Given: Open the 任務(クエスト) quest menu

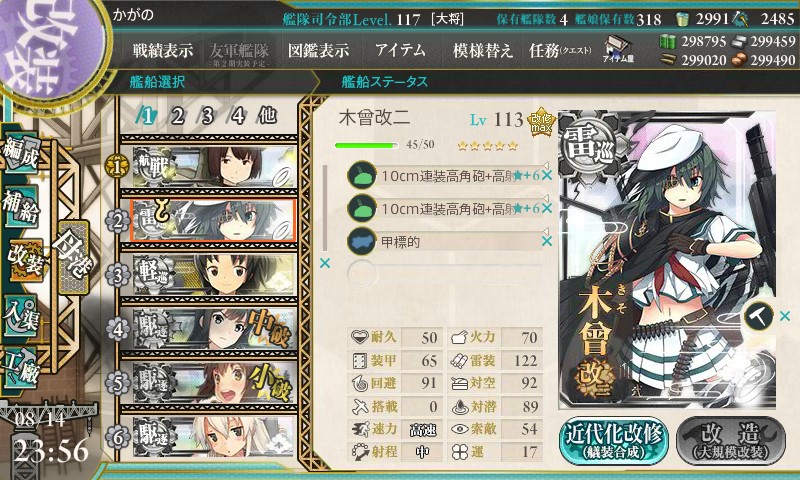Looking at the screenshot, I should (x=560, y=50).
